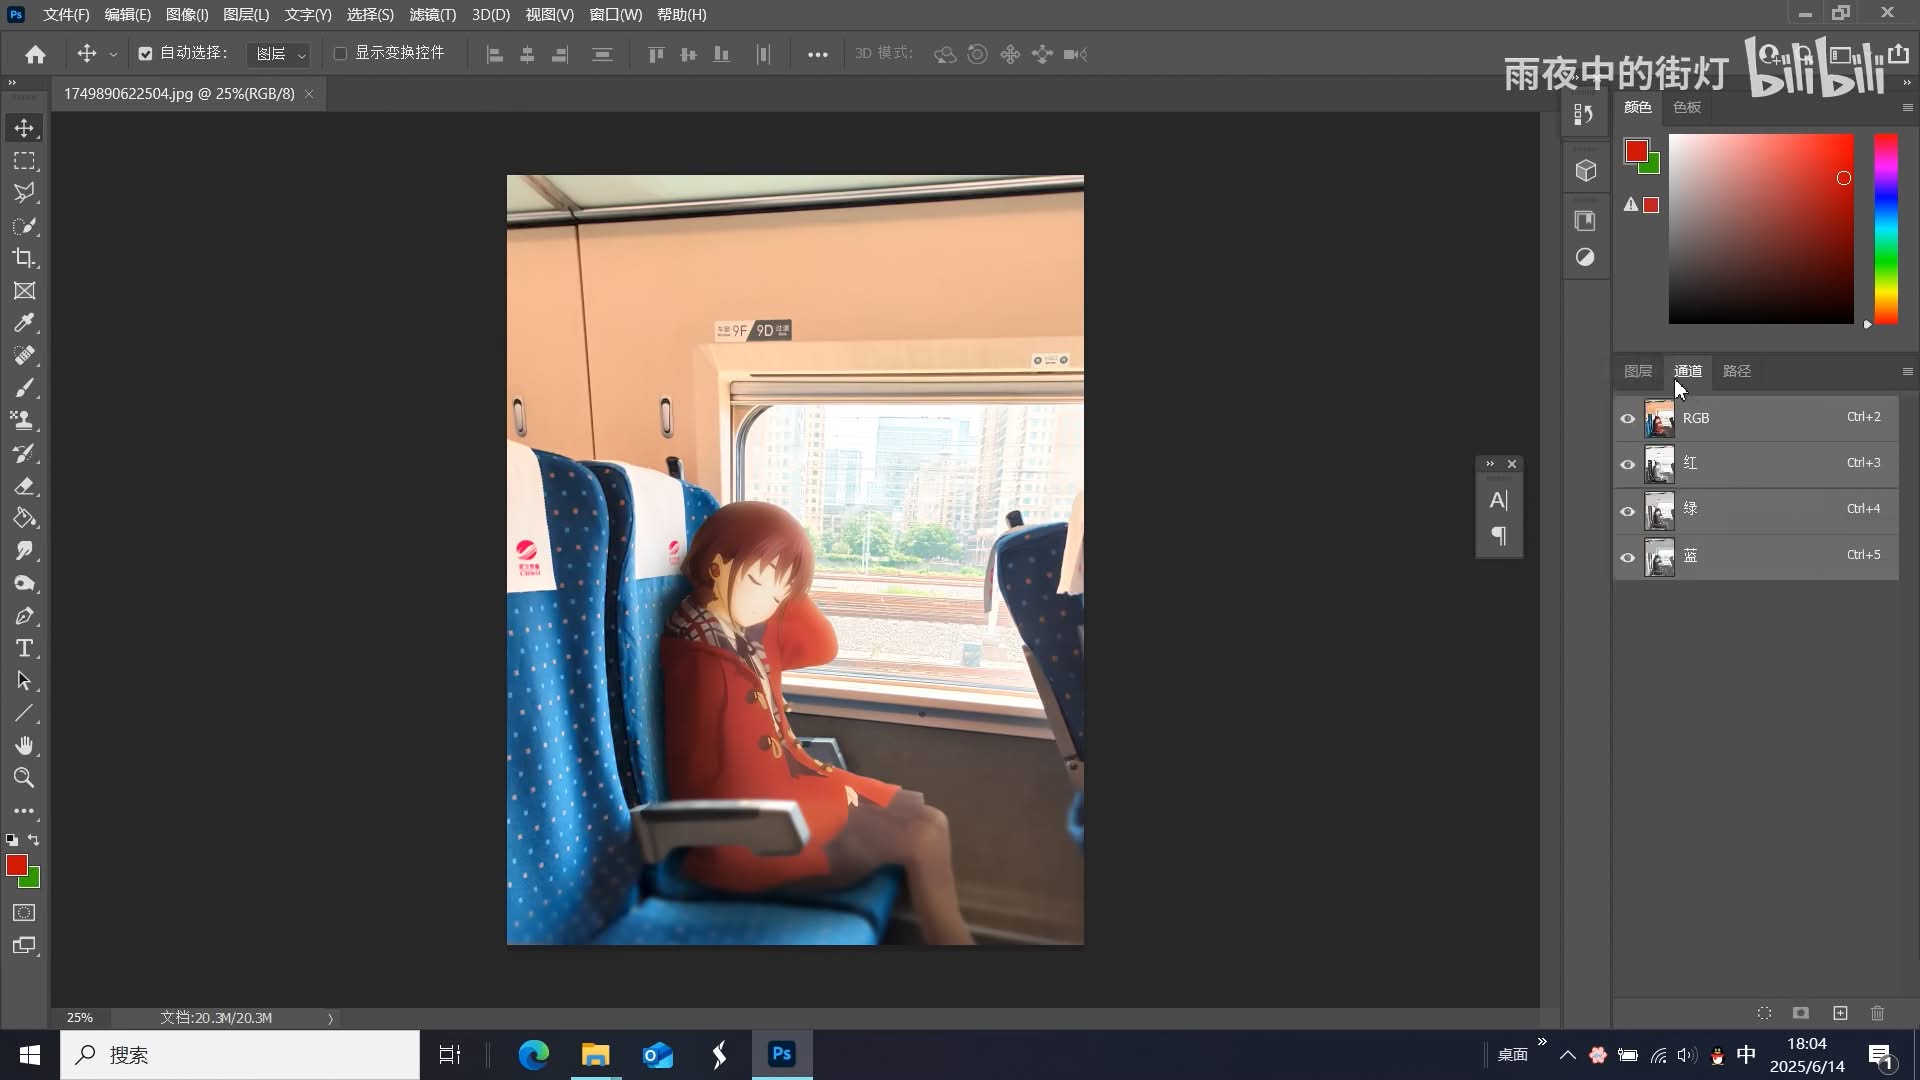Viewport: 1920px width, 1080px height.
Task: Select the Polygonal Lasso tool
Action: click(x=24, y=193)
